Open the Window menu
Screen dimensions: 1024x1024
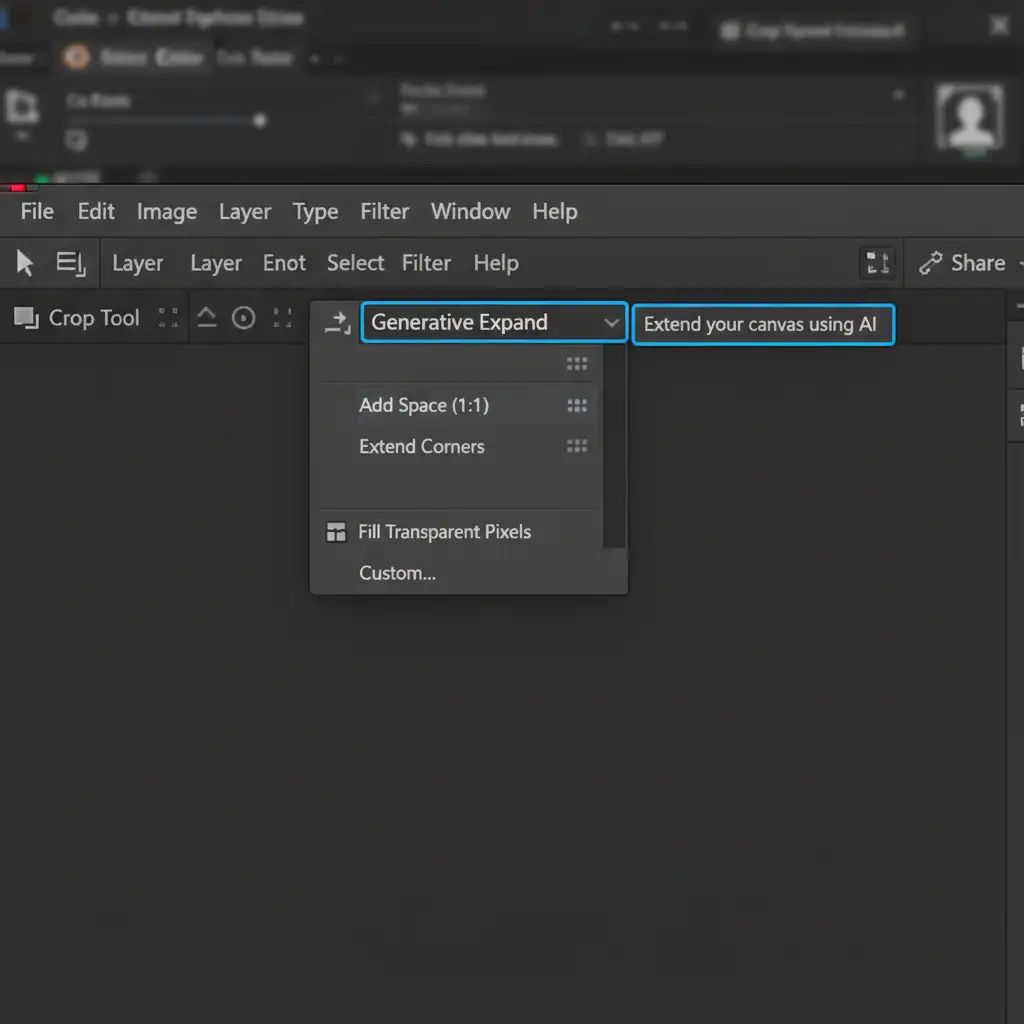coord(470,211)
